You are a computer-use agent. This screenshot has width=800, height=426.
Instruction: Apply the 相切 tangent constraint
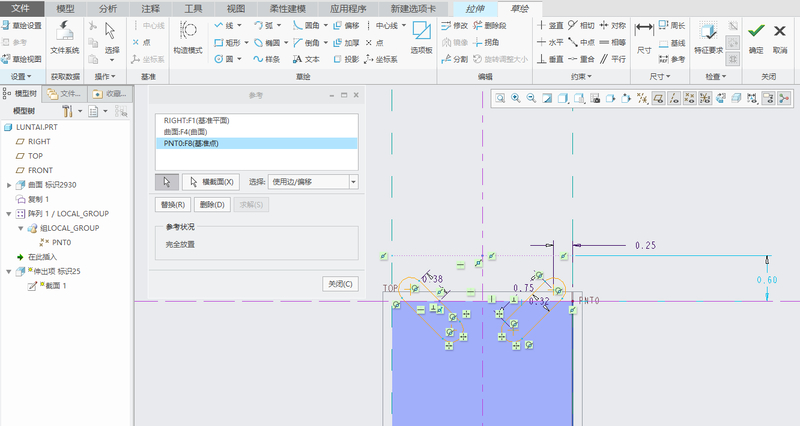point(581,26)
